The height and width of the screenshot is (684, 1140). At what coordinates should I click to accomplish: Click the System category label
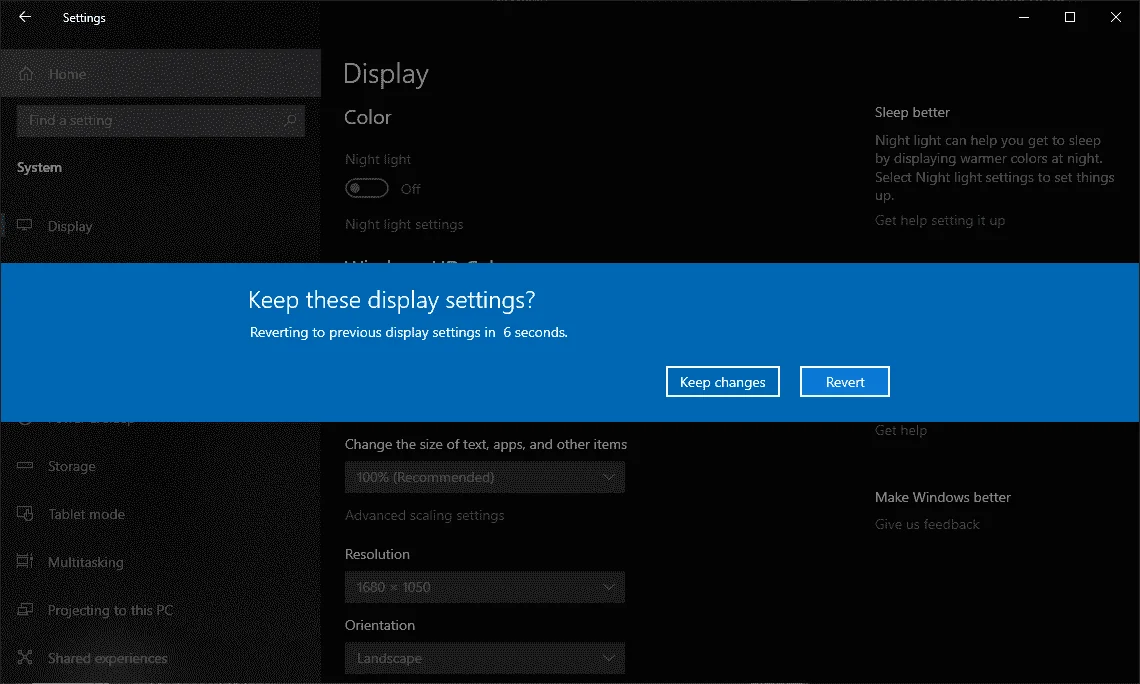coord(39,167)
